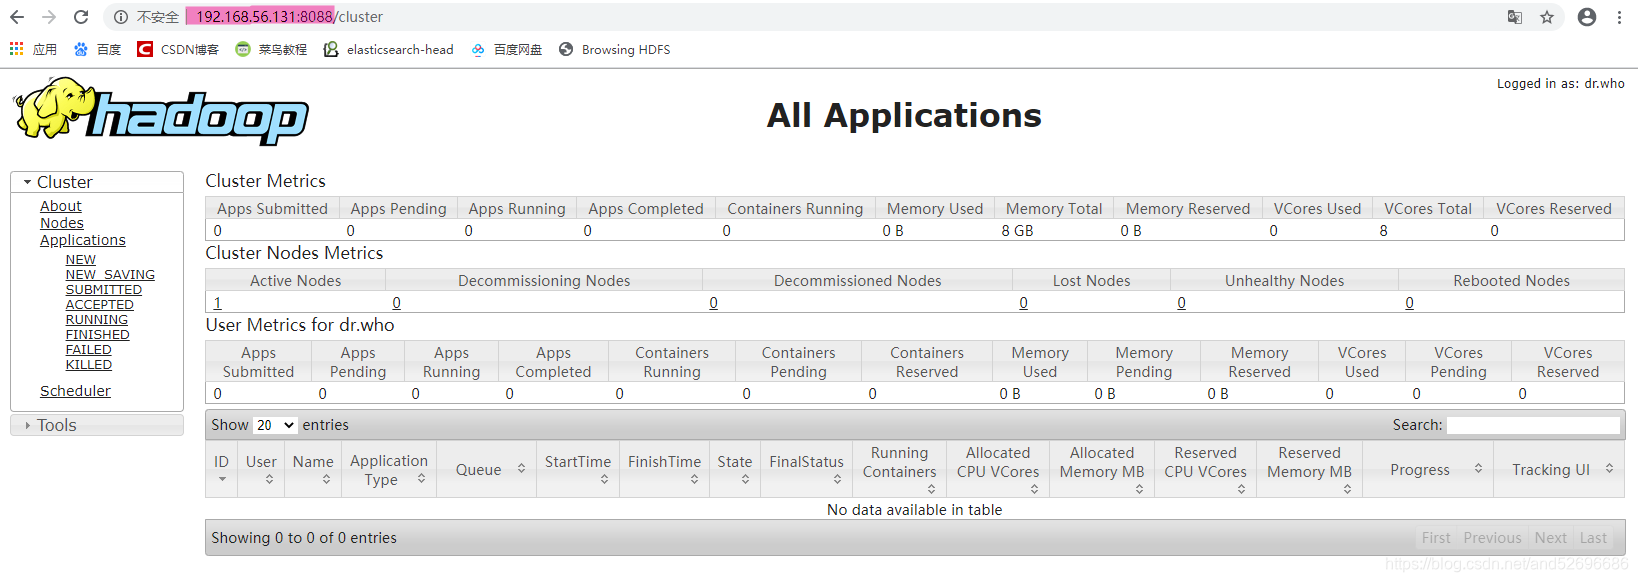Open the browser three-dot menu
The image size is (1638, 582).
[1619, 17]
